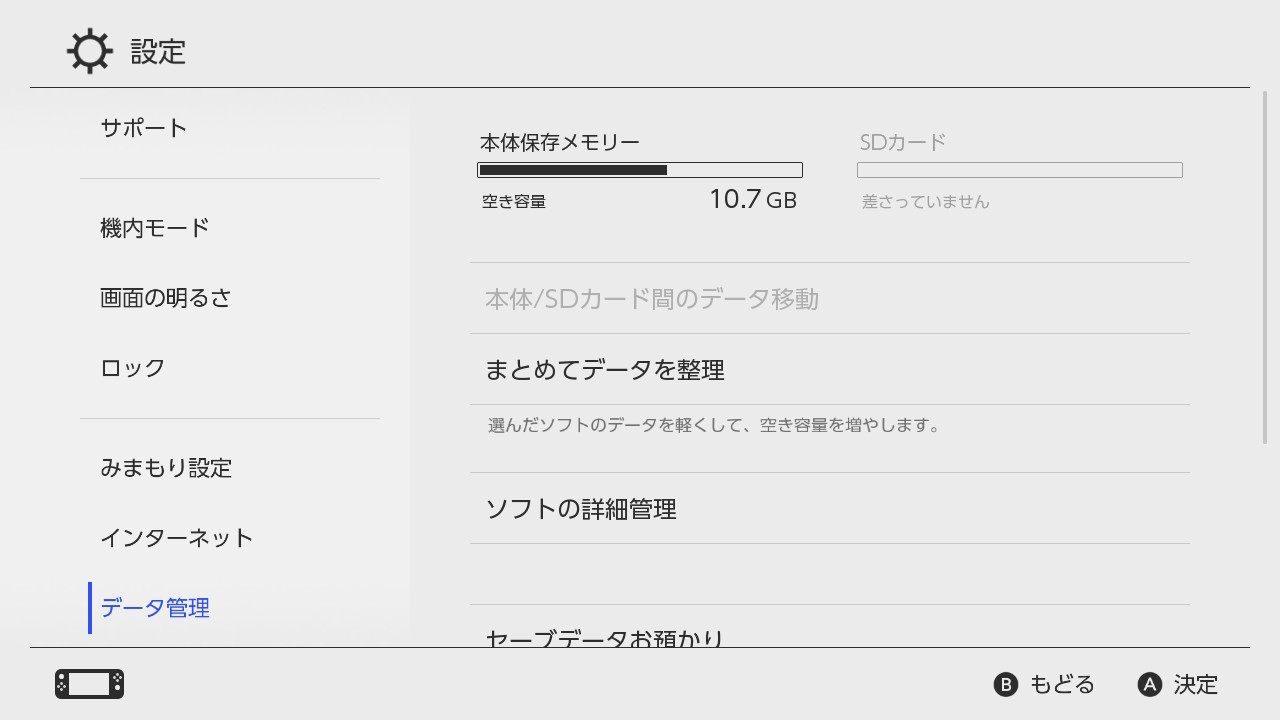Viewport: 1280px width, 720px height.
Task: Select the ロック sidebar entry
Action: [x=133, y=368]
